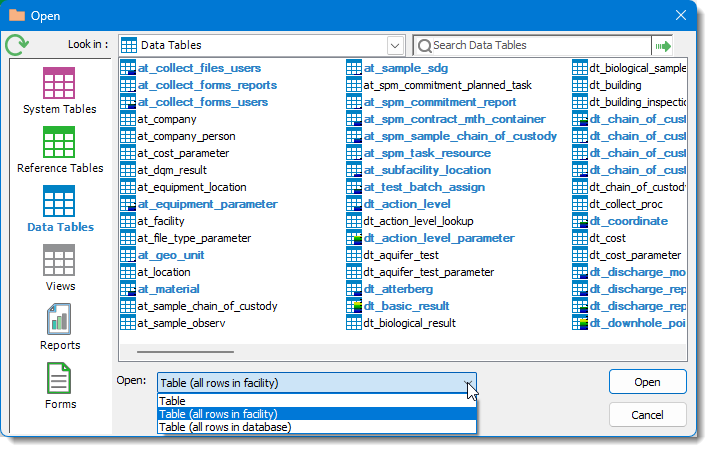Select dt_cost_parameter table
Screen dimensions: 712x452
click(635, 255)
